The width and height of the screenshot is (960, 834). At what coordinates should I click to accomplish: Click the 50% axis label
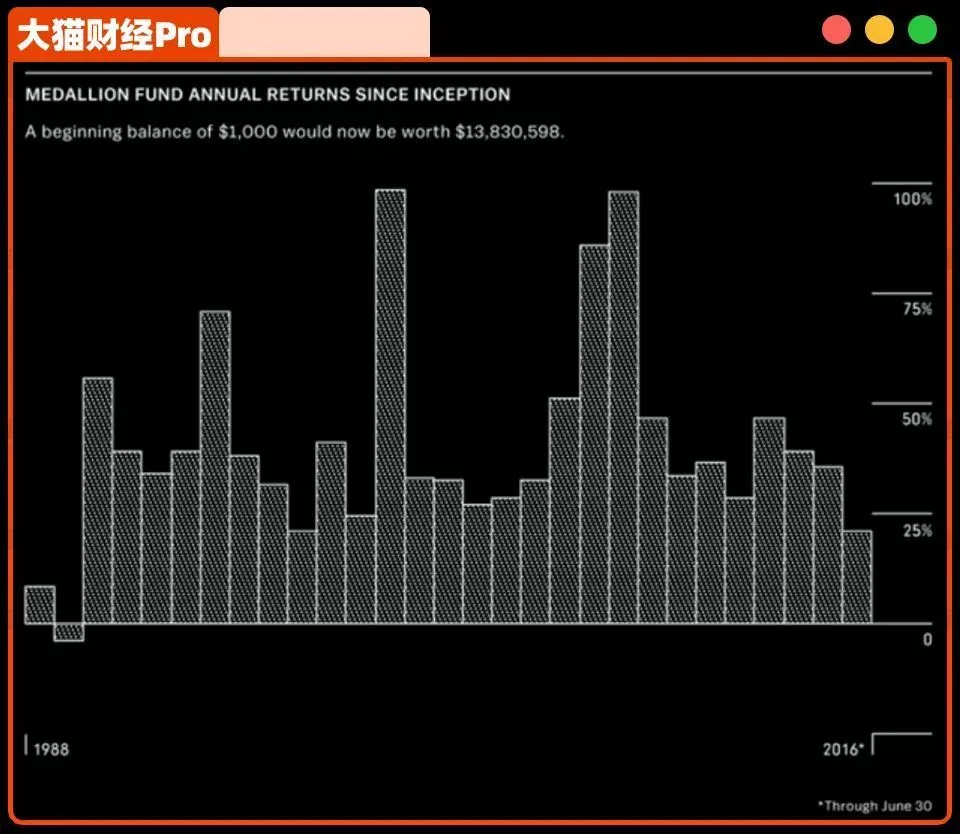click(917, 420)
